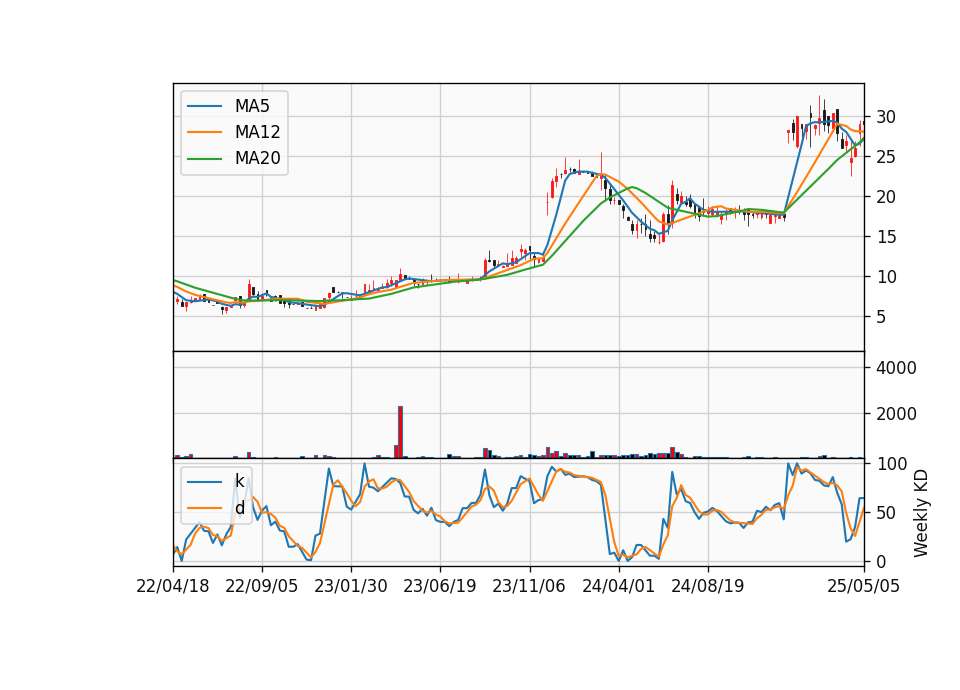Click the Weekly KD axis title
The height and width of the screenshot is (690, 960).
pyautogui.click(x=920, y=514)
